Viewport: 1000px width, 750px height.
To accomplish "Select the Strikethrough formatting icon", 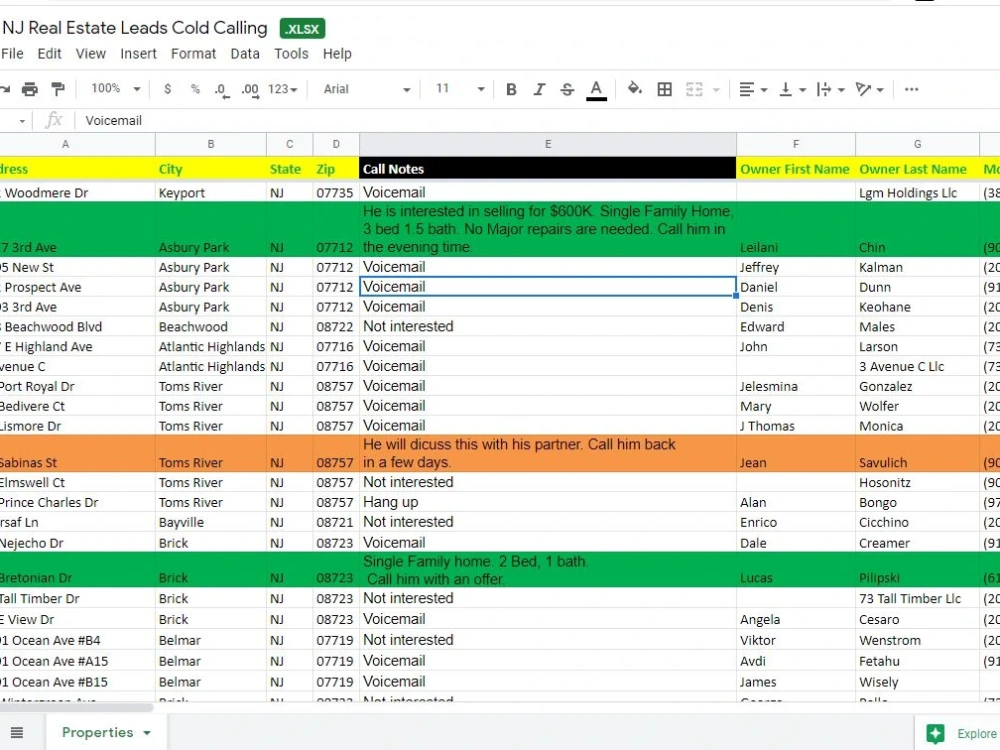I will (567, 89).
